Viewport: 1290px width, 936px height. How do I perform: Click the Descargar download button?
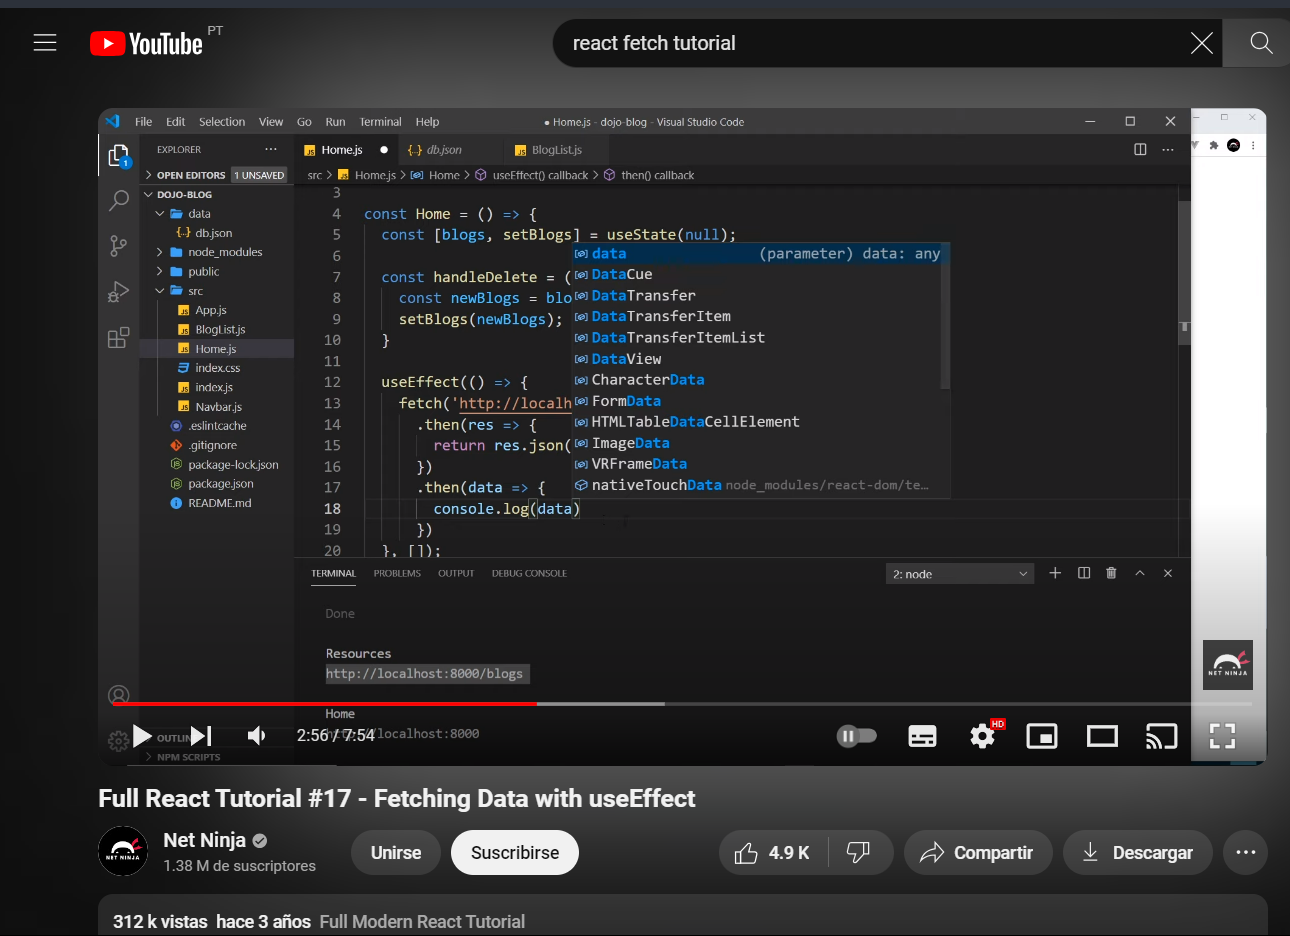(1138, 853)
